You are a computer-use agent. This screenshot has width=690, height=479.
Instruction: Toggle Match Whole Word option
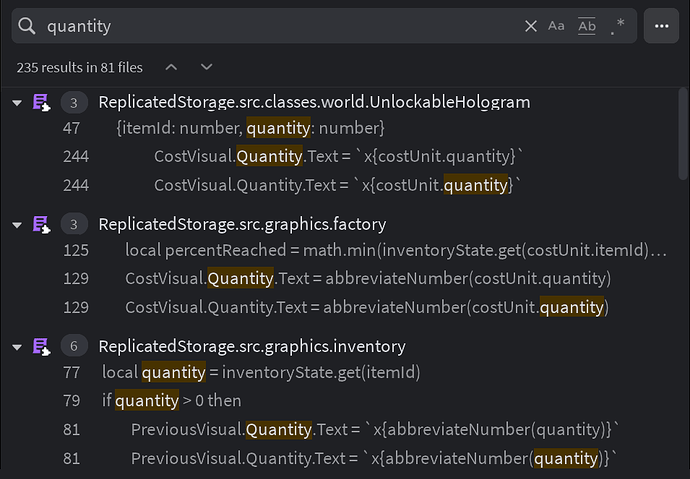(587, 26)
